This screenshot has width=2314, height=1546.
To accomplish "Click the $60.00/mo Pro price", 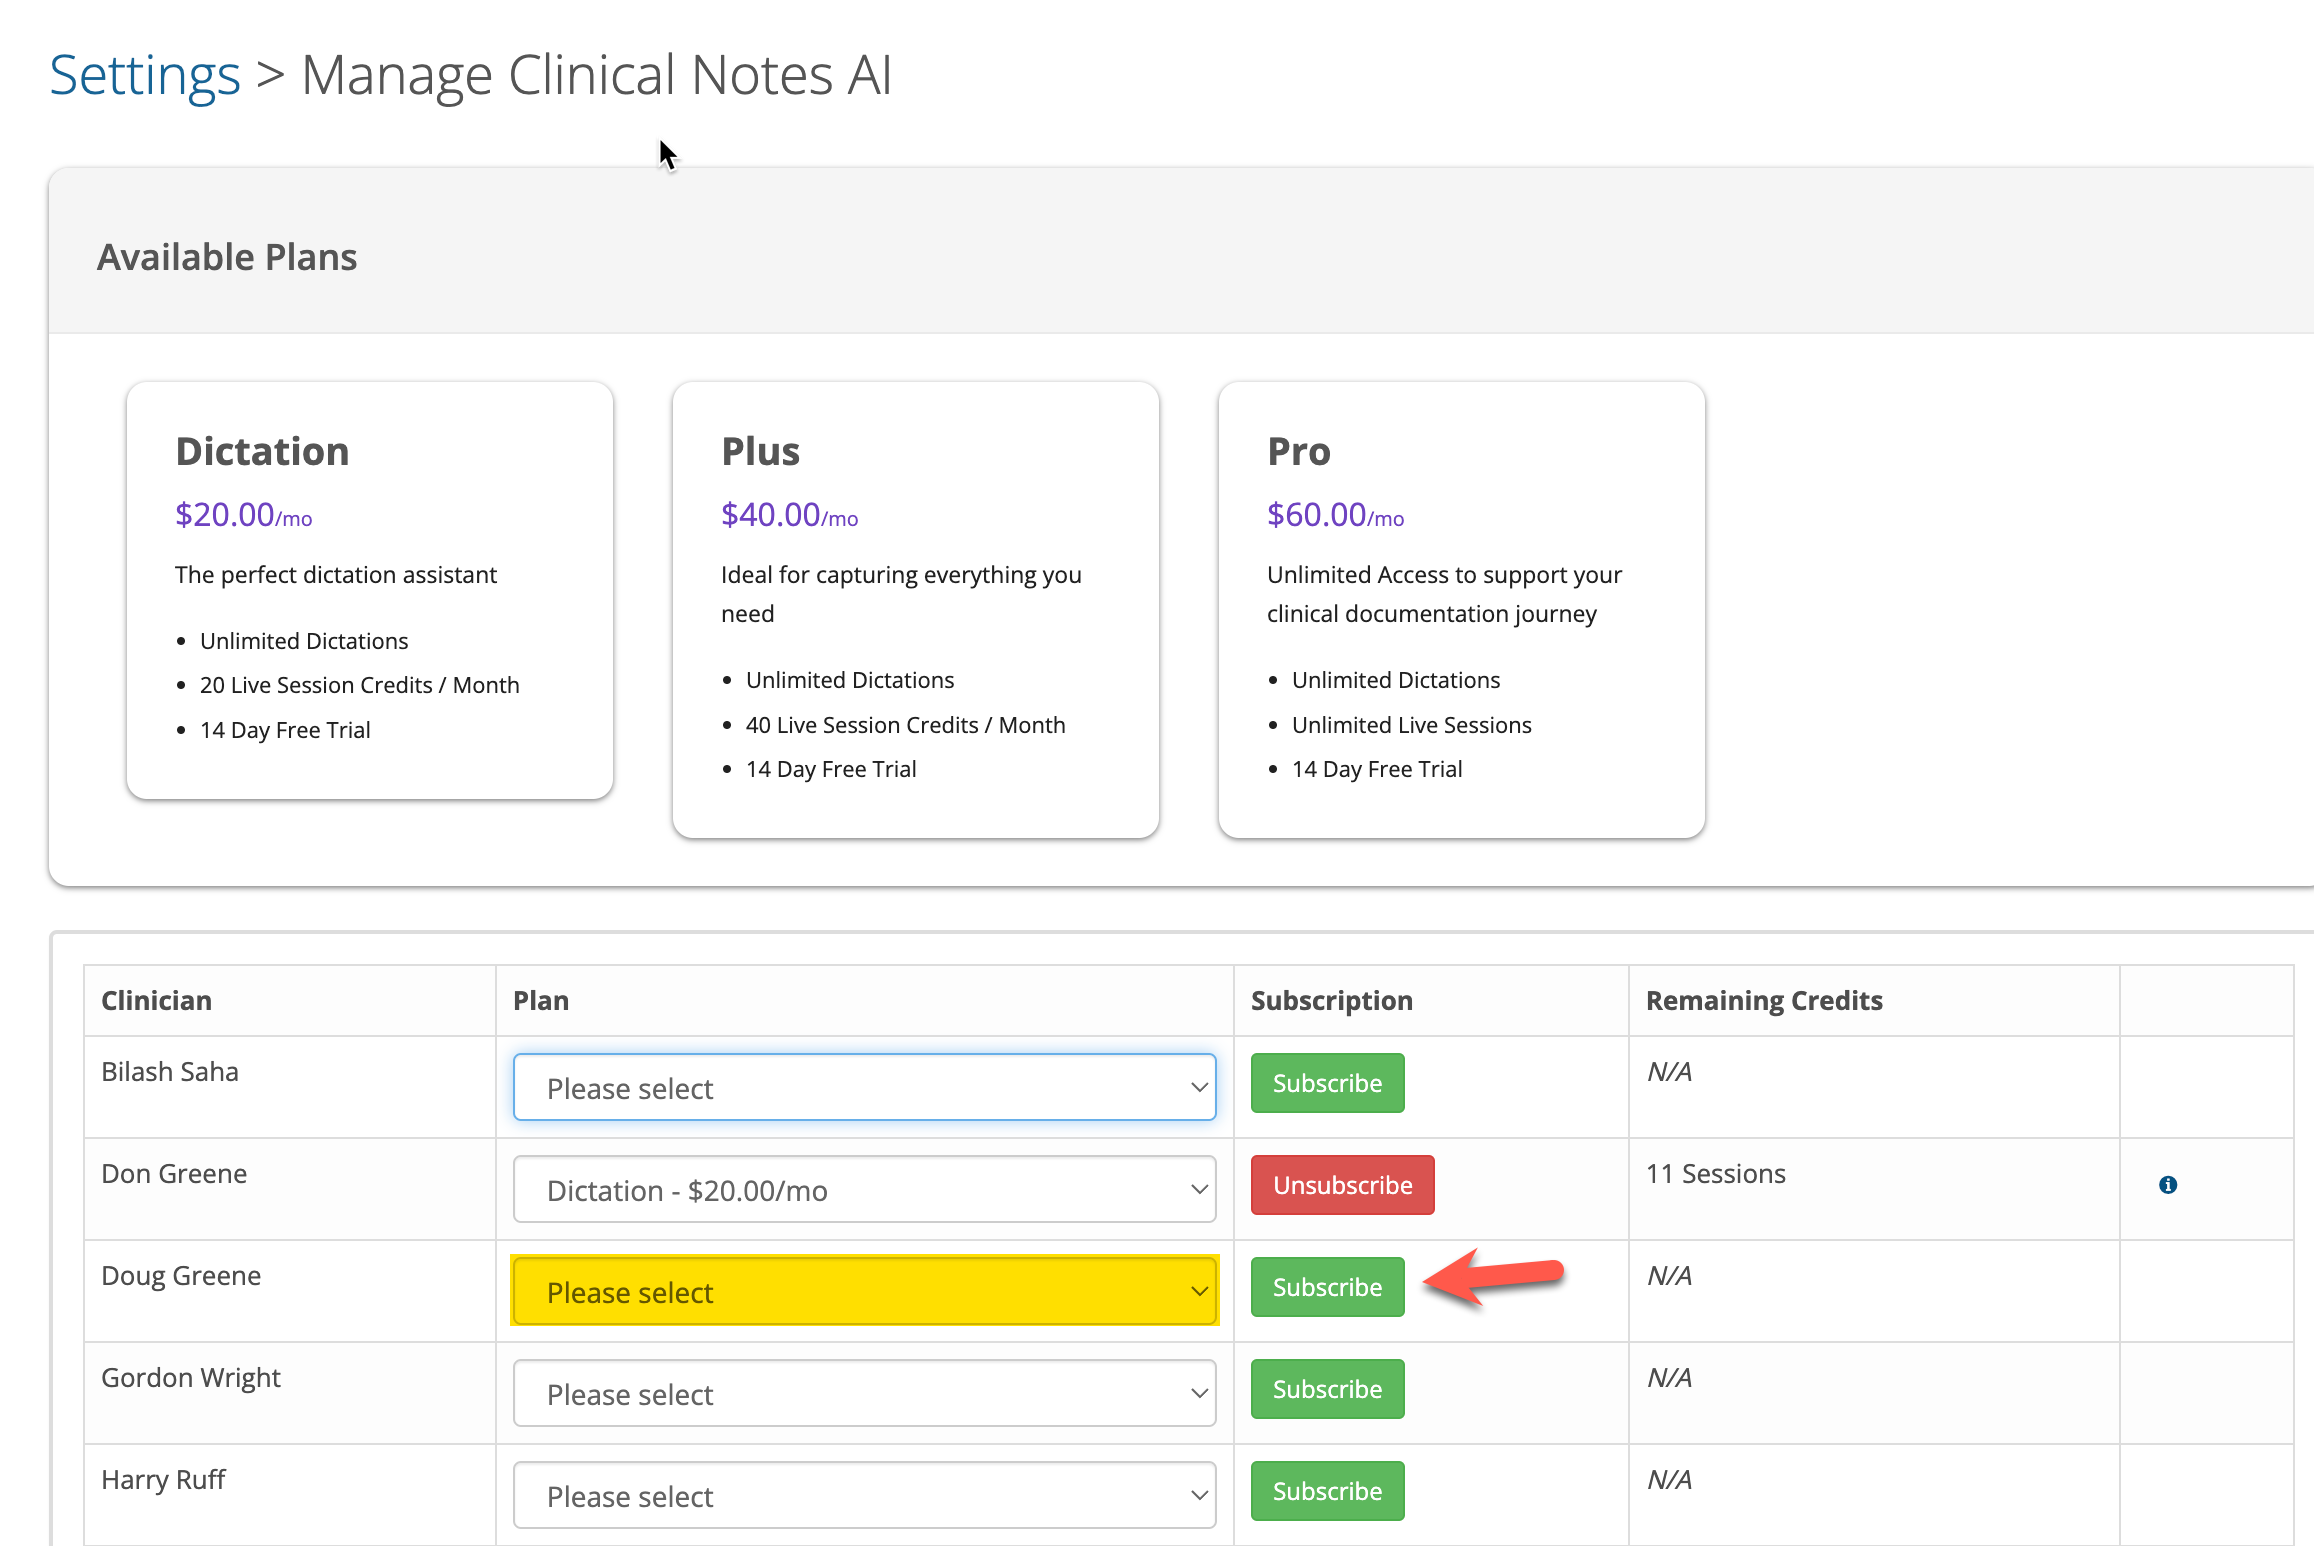I will (1336, 515).
